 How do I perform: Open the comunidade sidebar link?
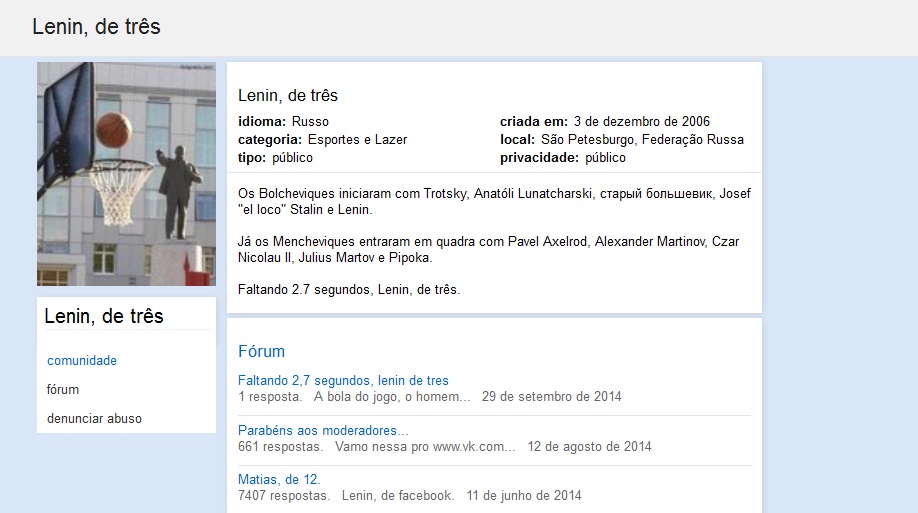[x=82, y=361]
